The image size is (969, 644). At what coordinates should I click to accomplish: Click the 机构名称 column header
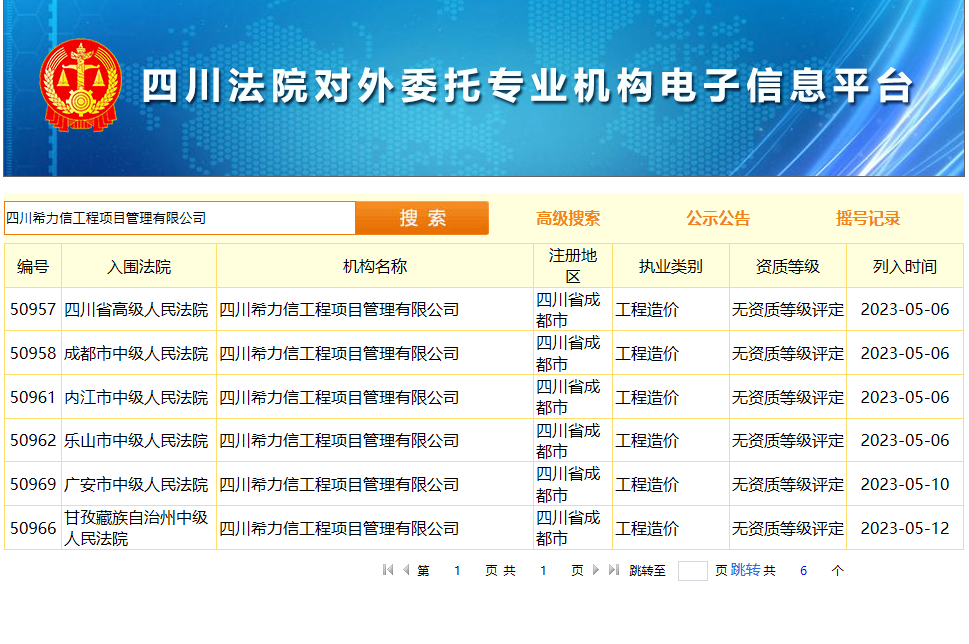pos(375,266)
